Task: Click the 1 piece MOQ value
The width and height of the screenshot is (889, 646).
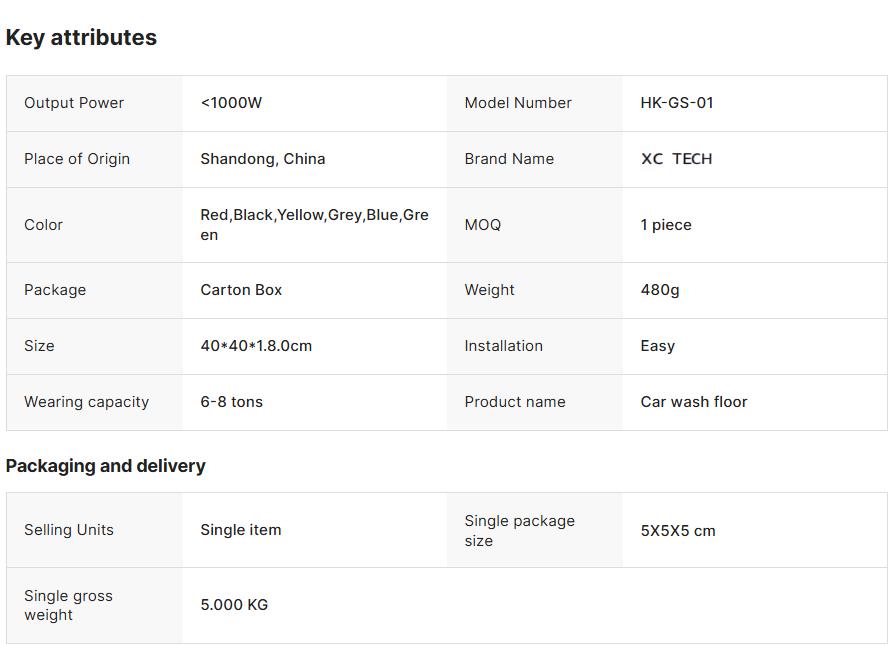Action: [x=666, y=225]
